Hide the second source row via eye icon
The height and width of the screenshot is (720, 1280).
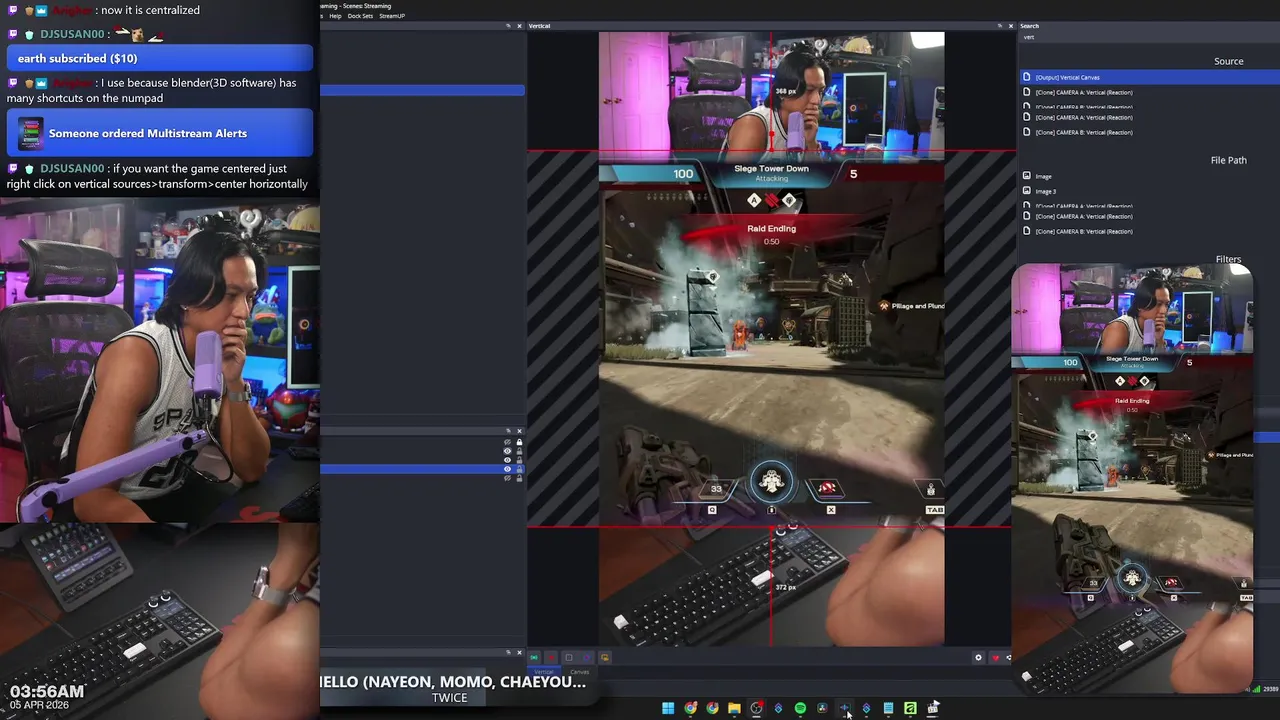click(x=507, y=451)
